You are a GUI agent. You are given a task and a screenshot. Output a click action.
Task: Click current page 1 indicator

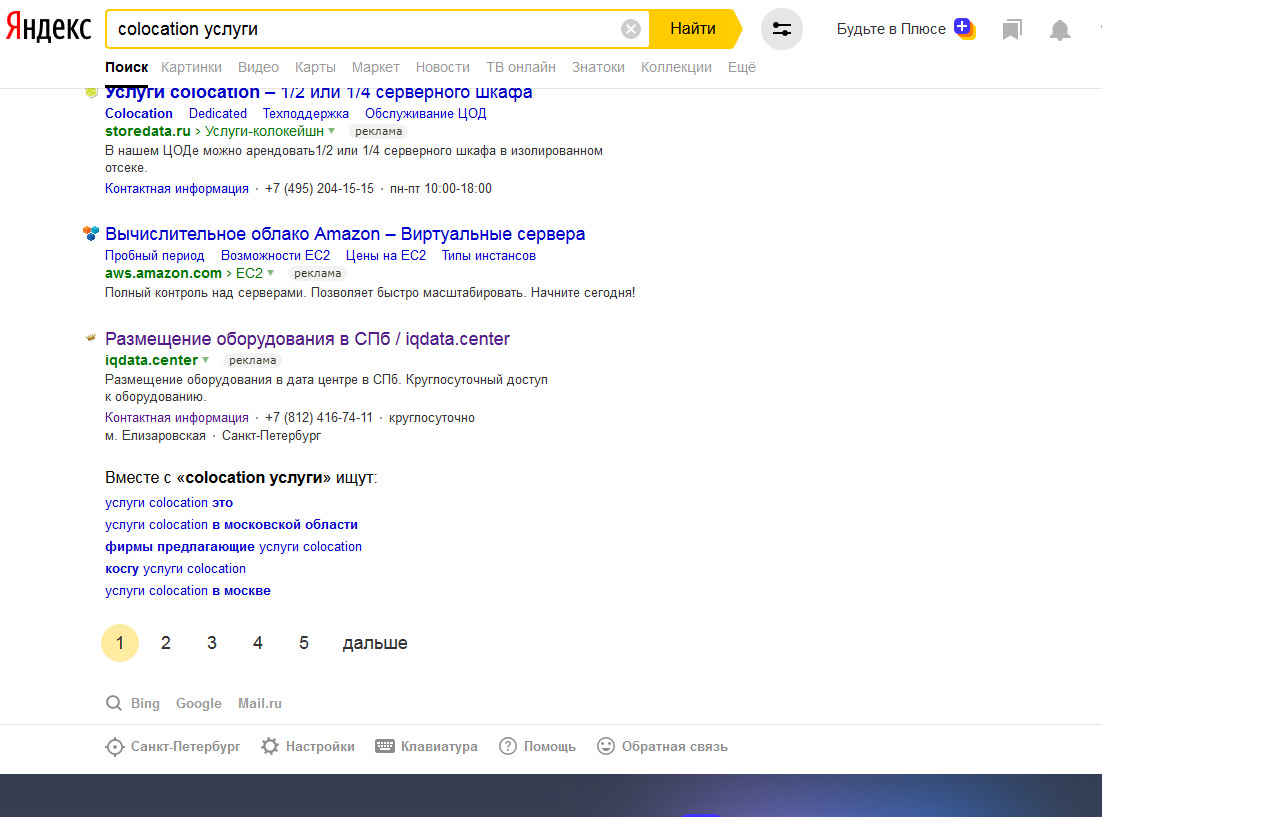pos(120,643)
